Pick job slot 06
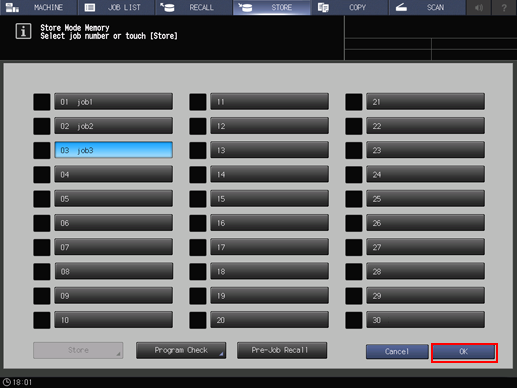This screenshot has height=388, width=517. click(x=114, y=223)
